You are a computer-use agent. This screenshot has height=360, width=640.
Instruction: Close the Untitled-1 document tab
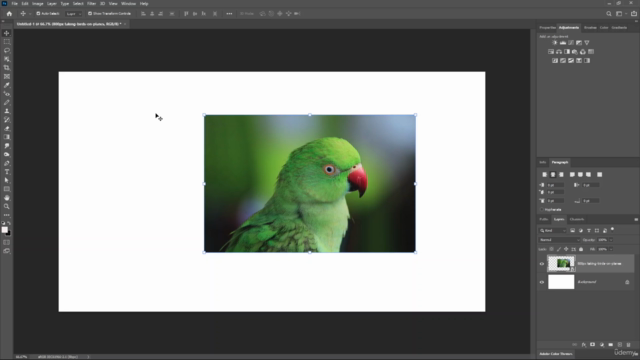tap(125, 24)
